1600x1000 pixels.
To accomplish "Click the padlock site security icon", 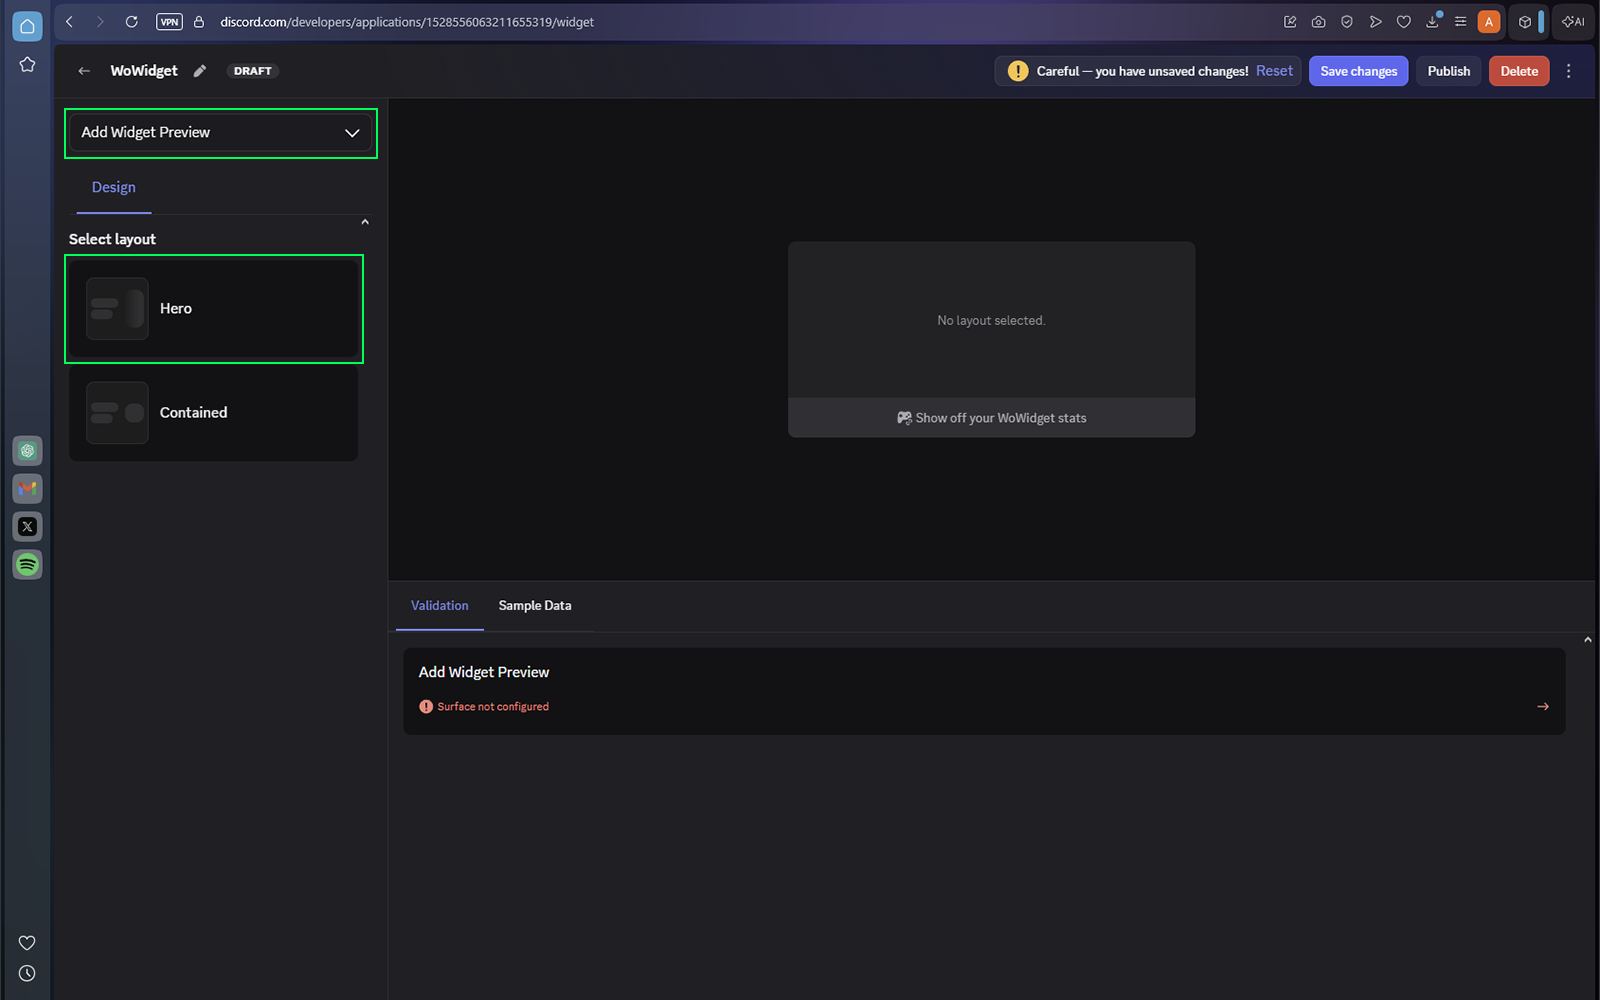I will [x=199, y=22].
